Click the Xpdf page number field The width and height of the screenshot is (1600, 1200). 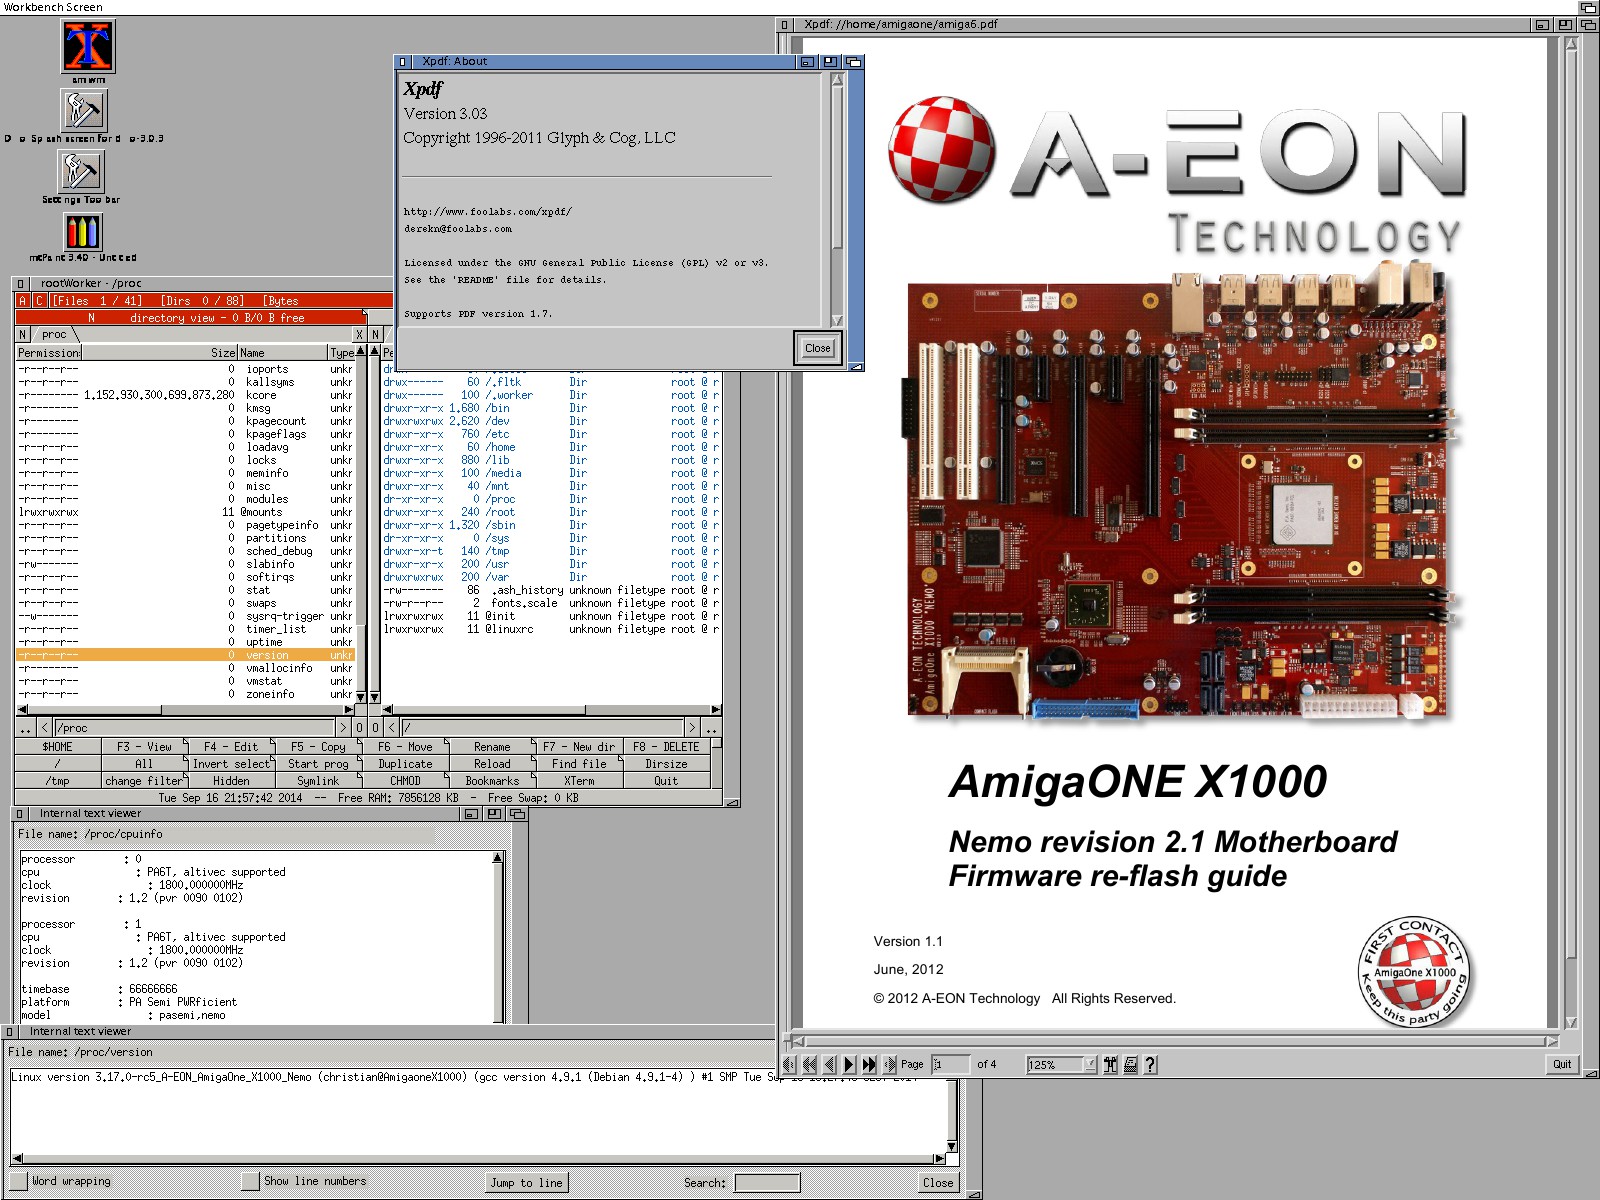949,1065
